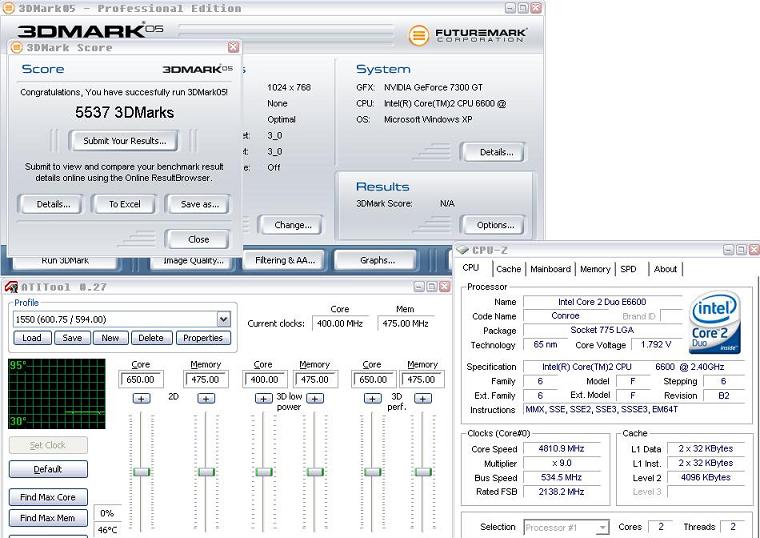Click the 5537 3DMarks score text
The height and width of the screenshot is (538, 760).
coord(124,112)
